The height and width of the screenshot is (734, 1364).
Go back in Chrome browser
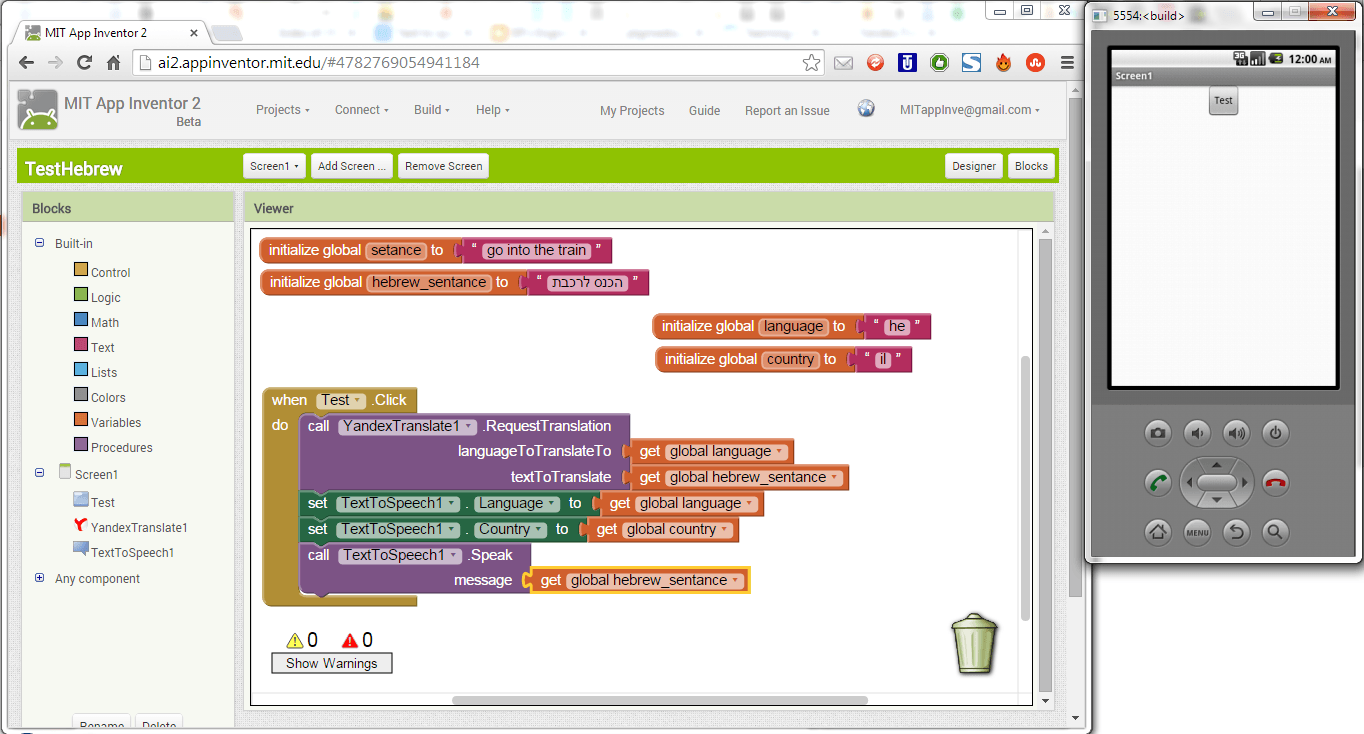(x=28, y=62)
